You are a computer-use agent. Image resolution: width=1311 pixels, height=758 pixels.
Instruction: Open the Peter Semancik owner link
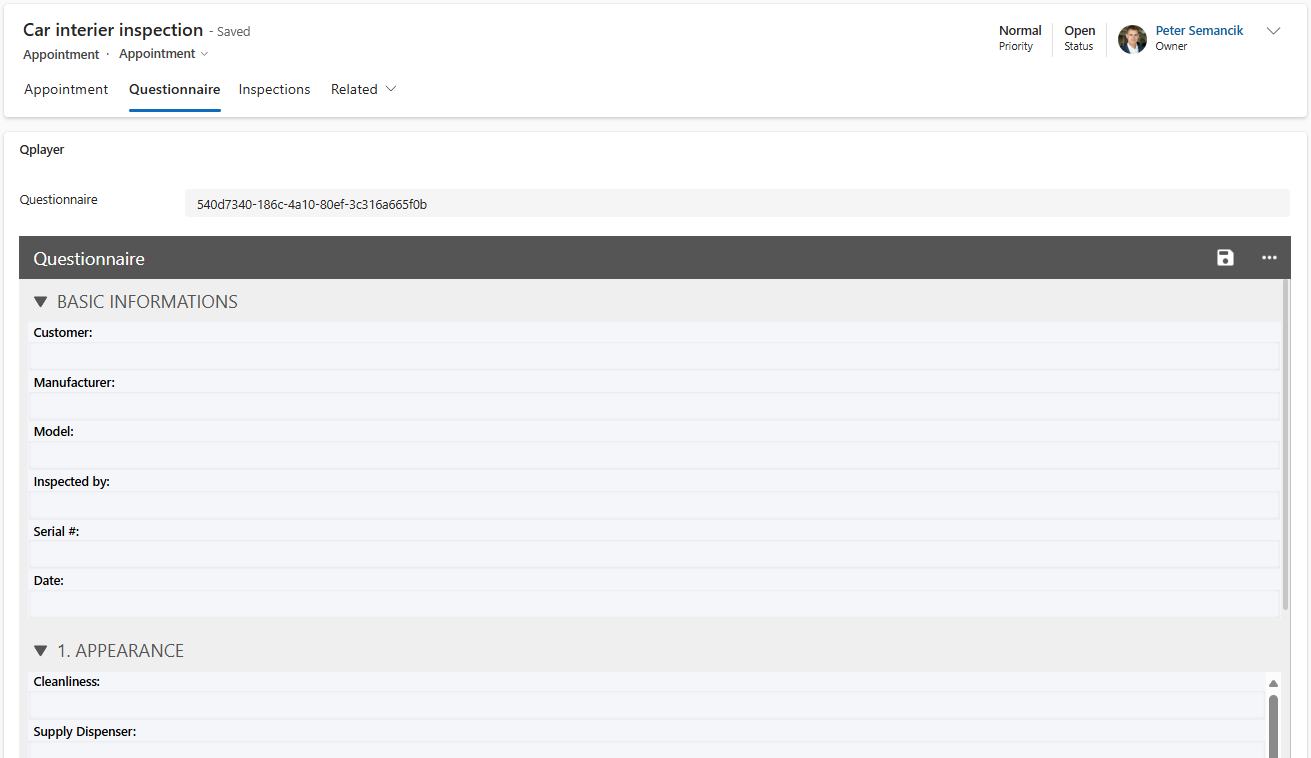click(x=1199, y=31)
